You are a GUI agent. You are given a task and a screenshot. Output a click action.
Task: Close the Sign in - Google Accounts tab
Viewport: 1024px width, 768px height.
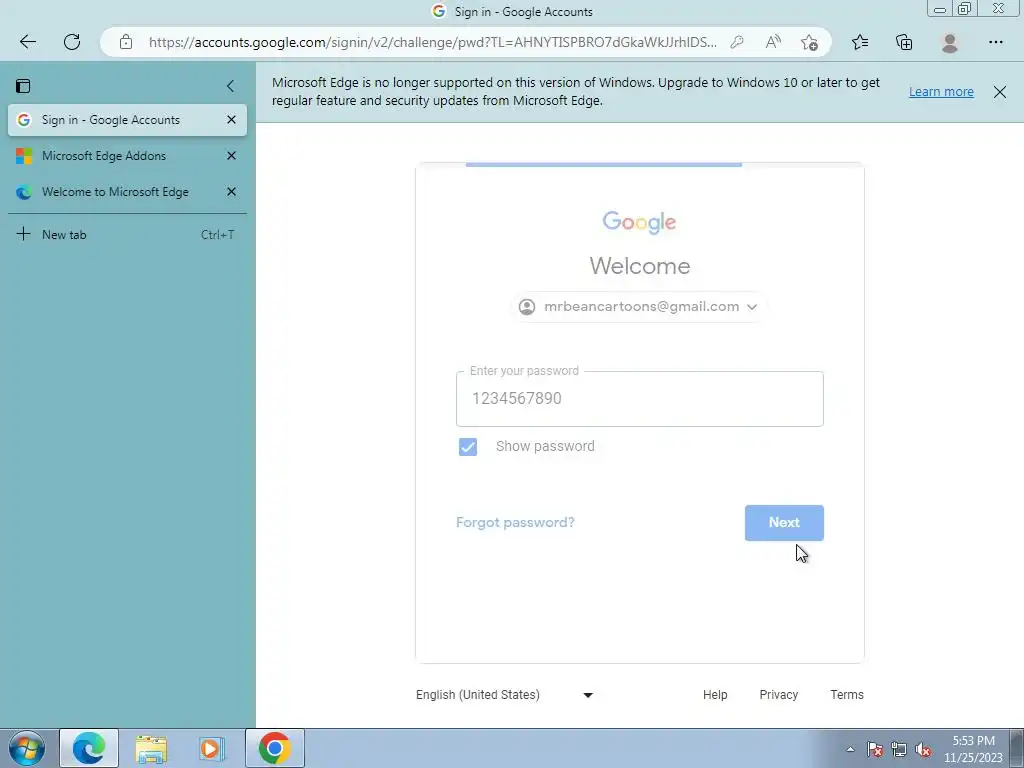[231, 120]
